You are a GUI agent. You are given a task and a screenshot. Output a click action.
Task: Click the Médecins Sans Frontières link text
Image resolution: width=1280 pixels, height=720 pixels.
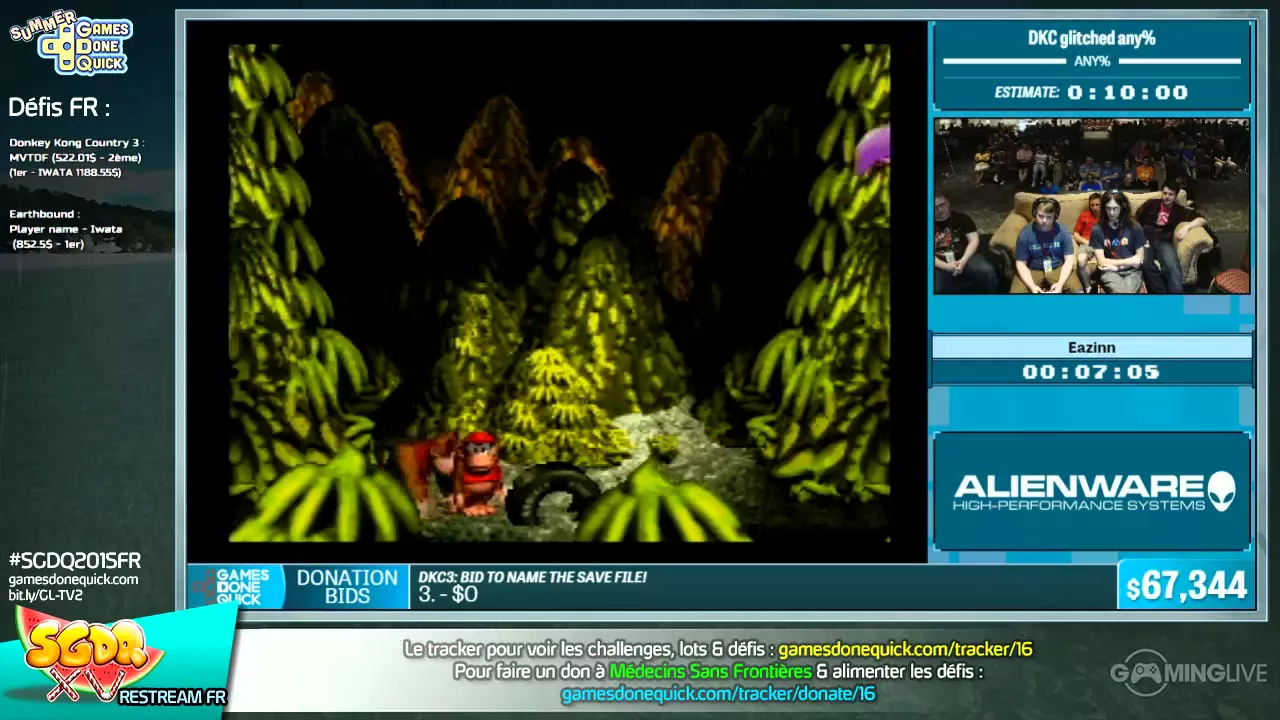710,672
